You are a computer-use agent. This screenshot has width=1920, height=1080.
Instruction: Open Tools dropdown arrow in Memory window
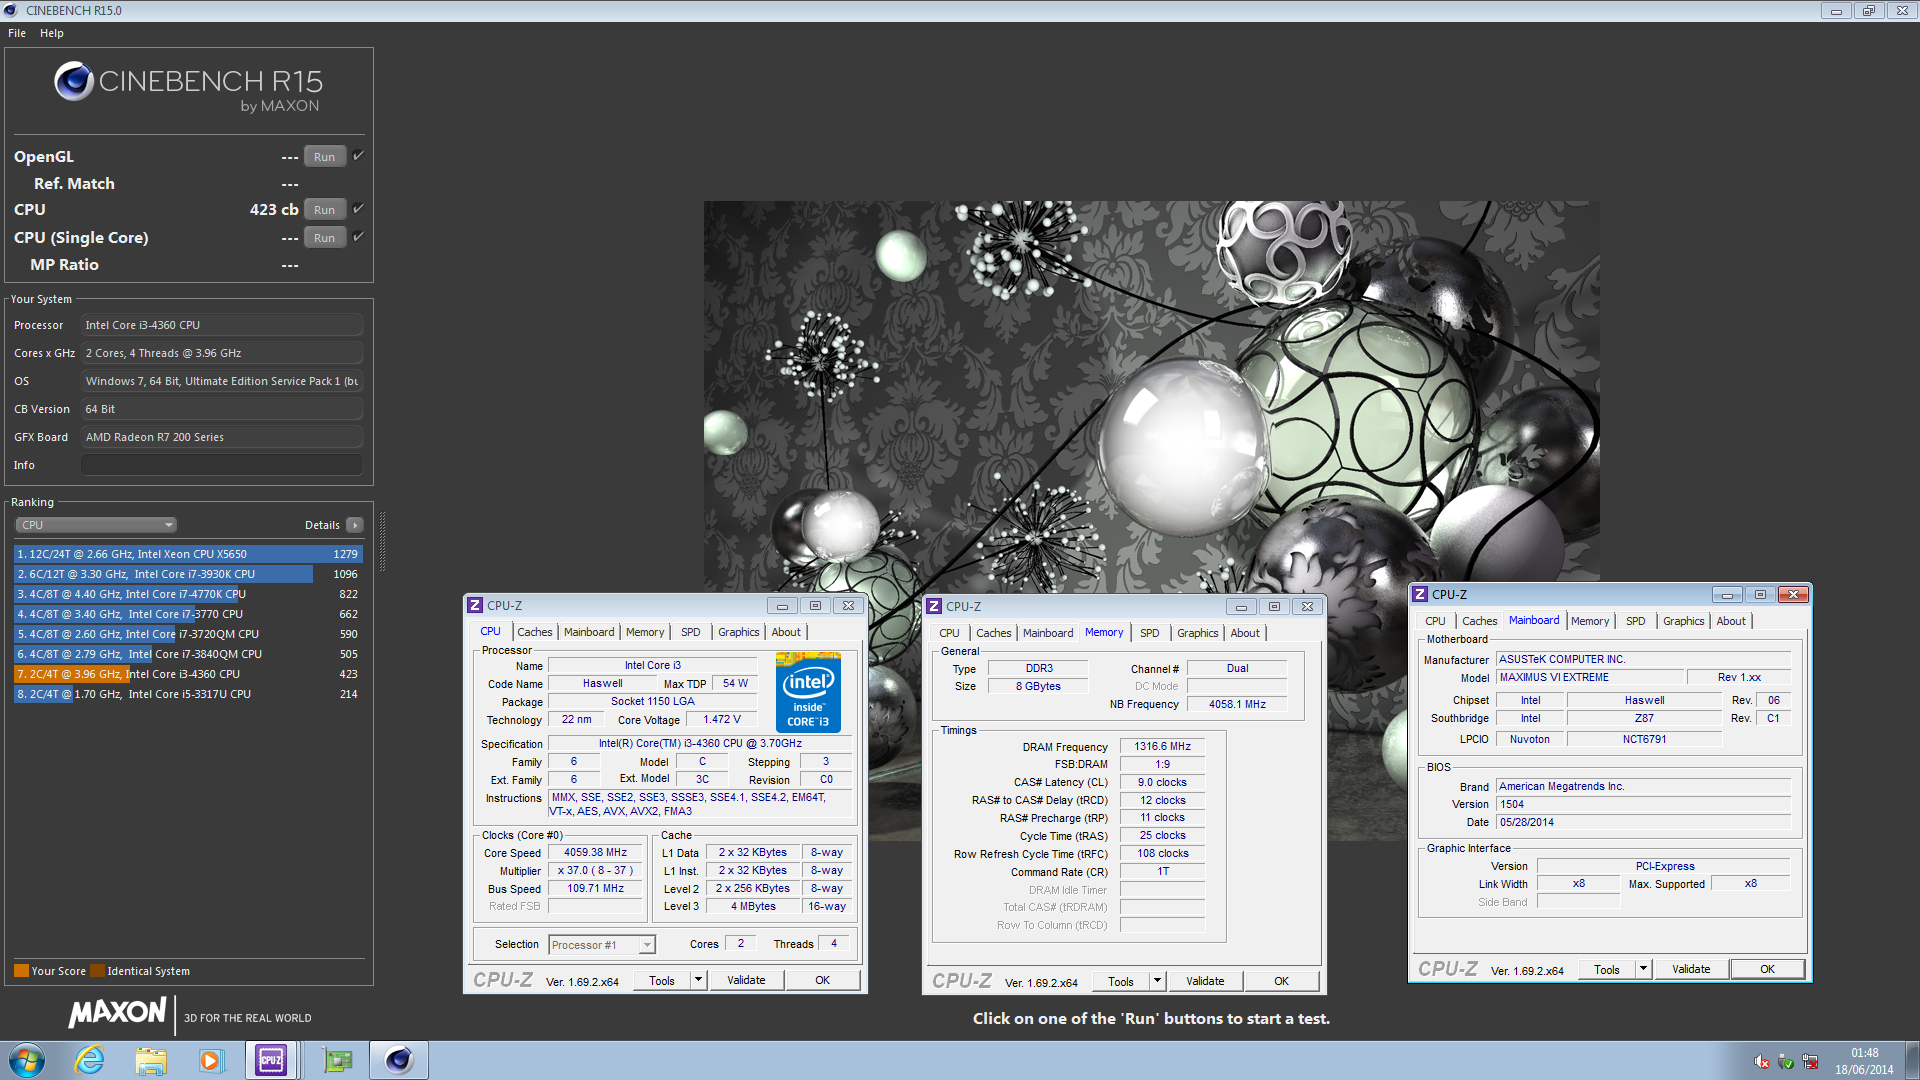pyautogui.click(x=1157, y=981)
